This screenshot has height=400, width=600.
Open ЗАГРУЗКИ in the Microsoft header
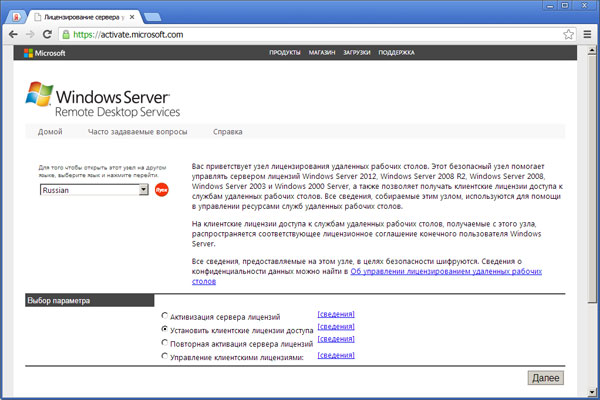click(x=357, y=52)
